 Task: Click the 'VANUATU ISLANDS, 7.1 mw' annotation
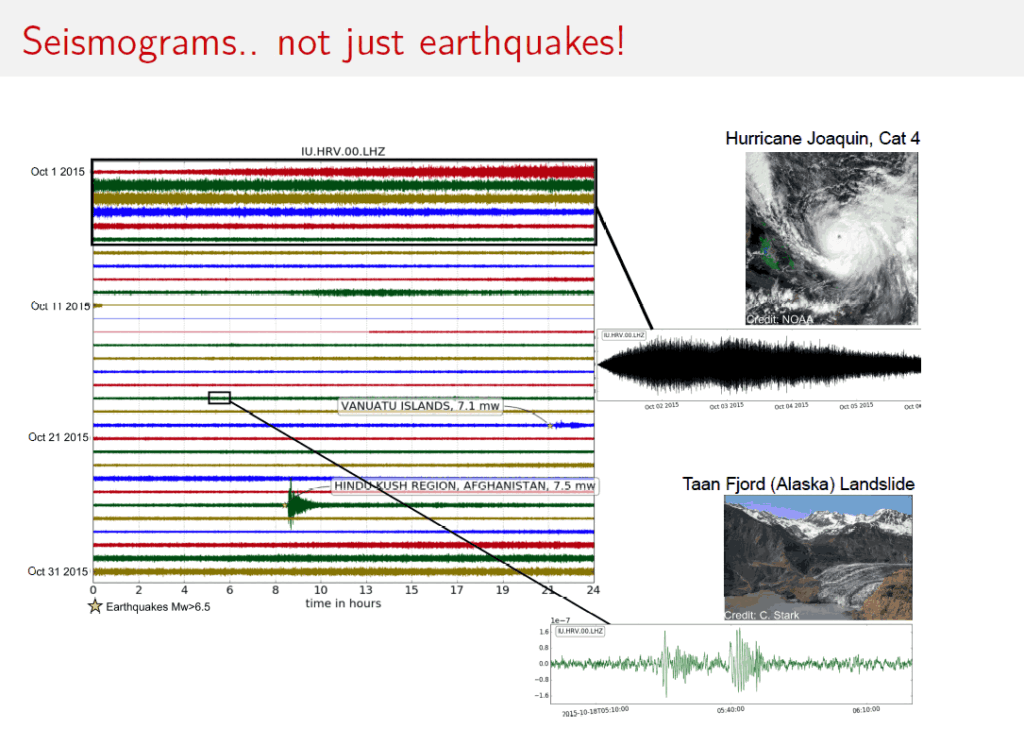[420, 406]
